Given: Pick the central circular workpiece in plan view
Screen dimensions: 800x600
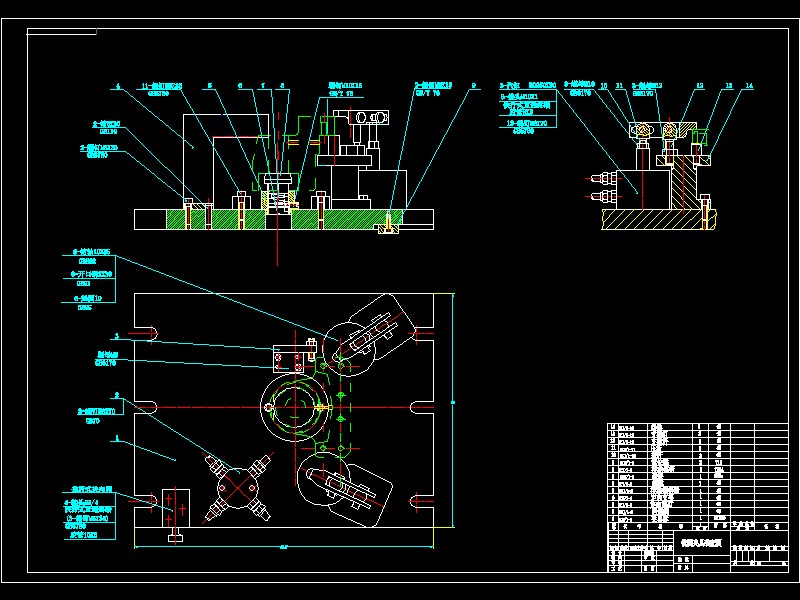Looking at the screenshot, I should [295, 407].
